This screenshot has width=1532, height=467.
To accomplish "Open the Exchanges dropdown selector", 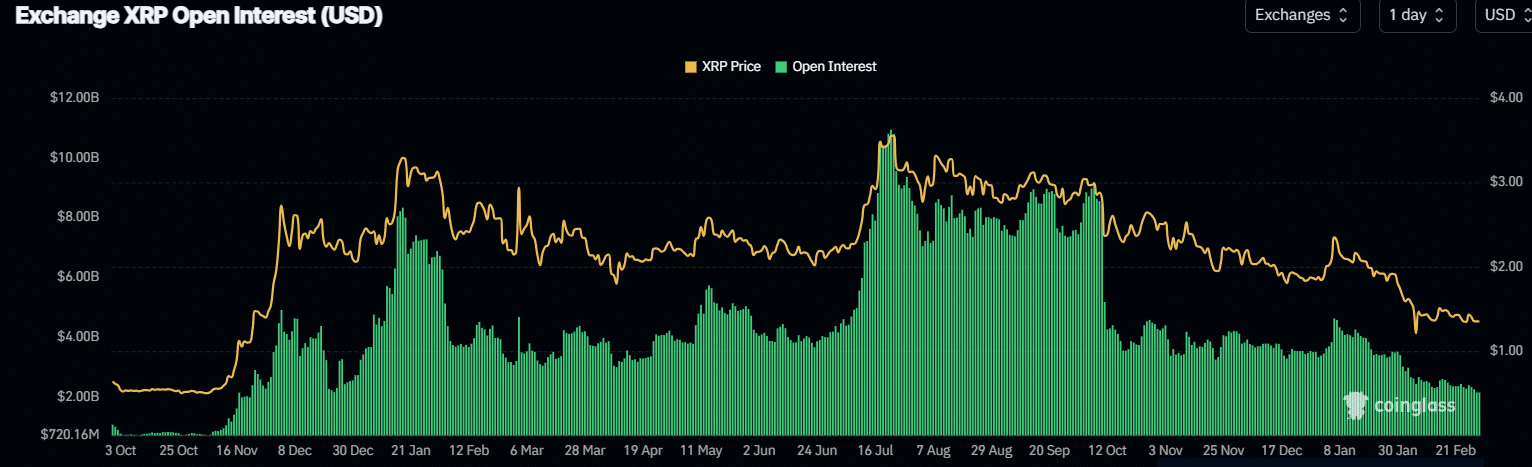I will point(1302,15).
